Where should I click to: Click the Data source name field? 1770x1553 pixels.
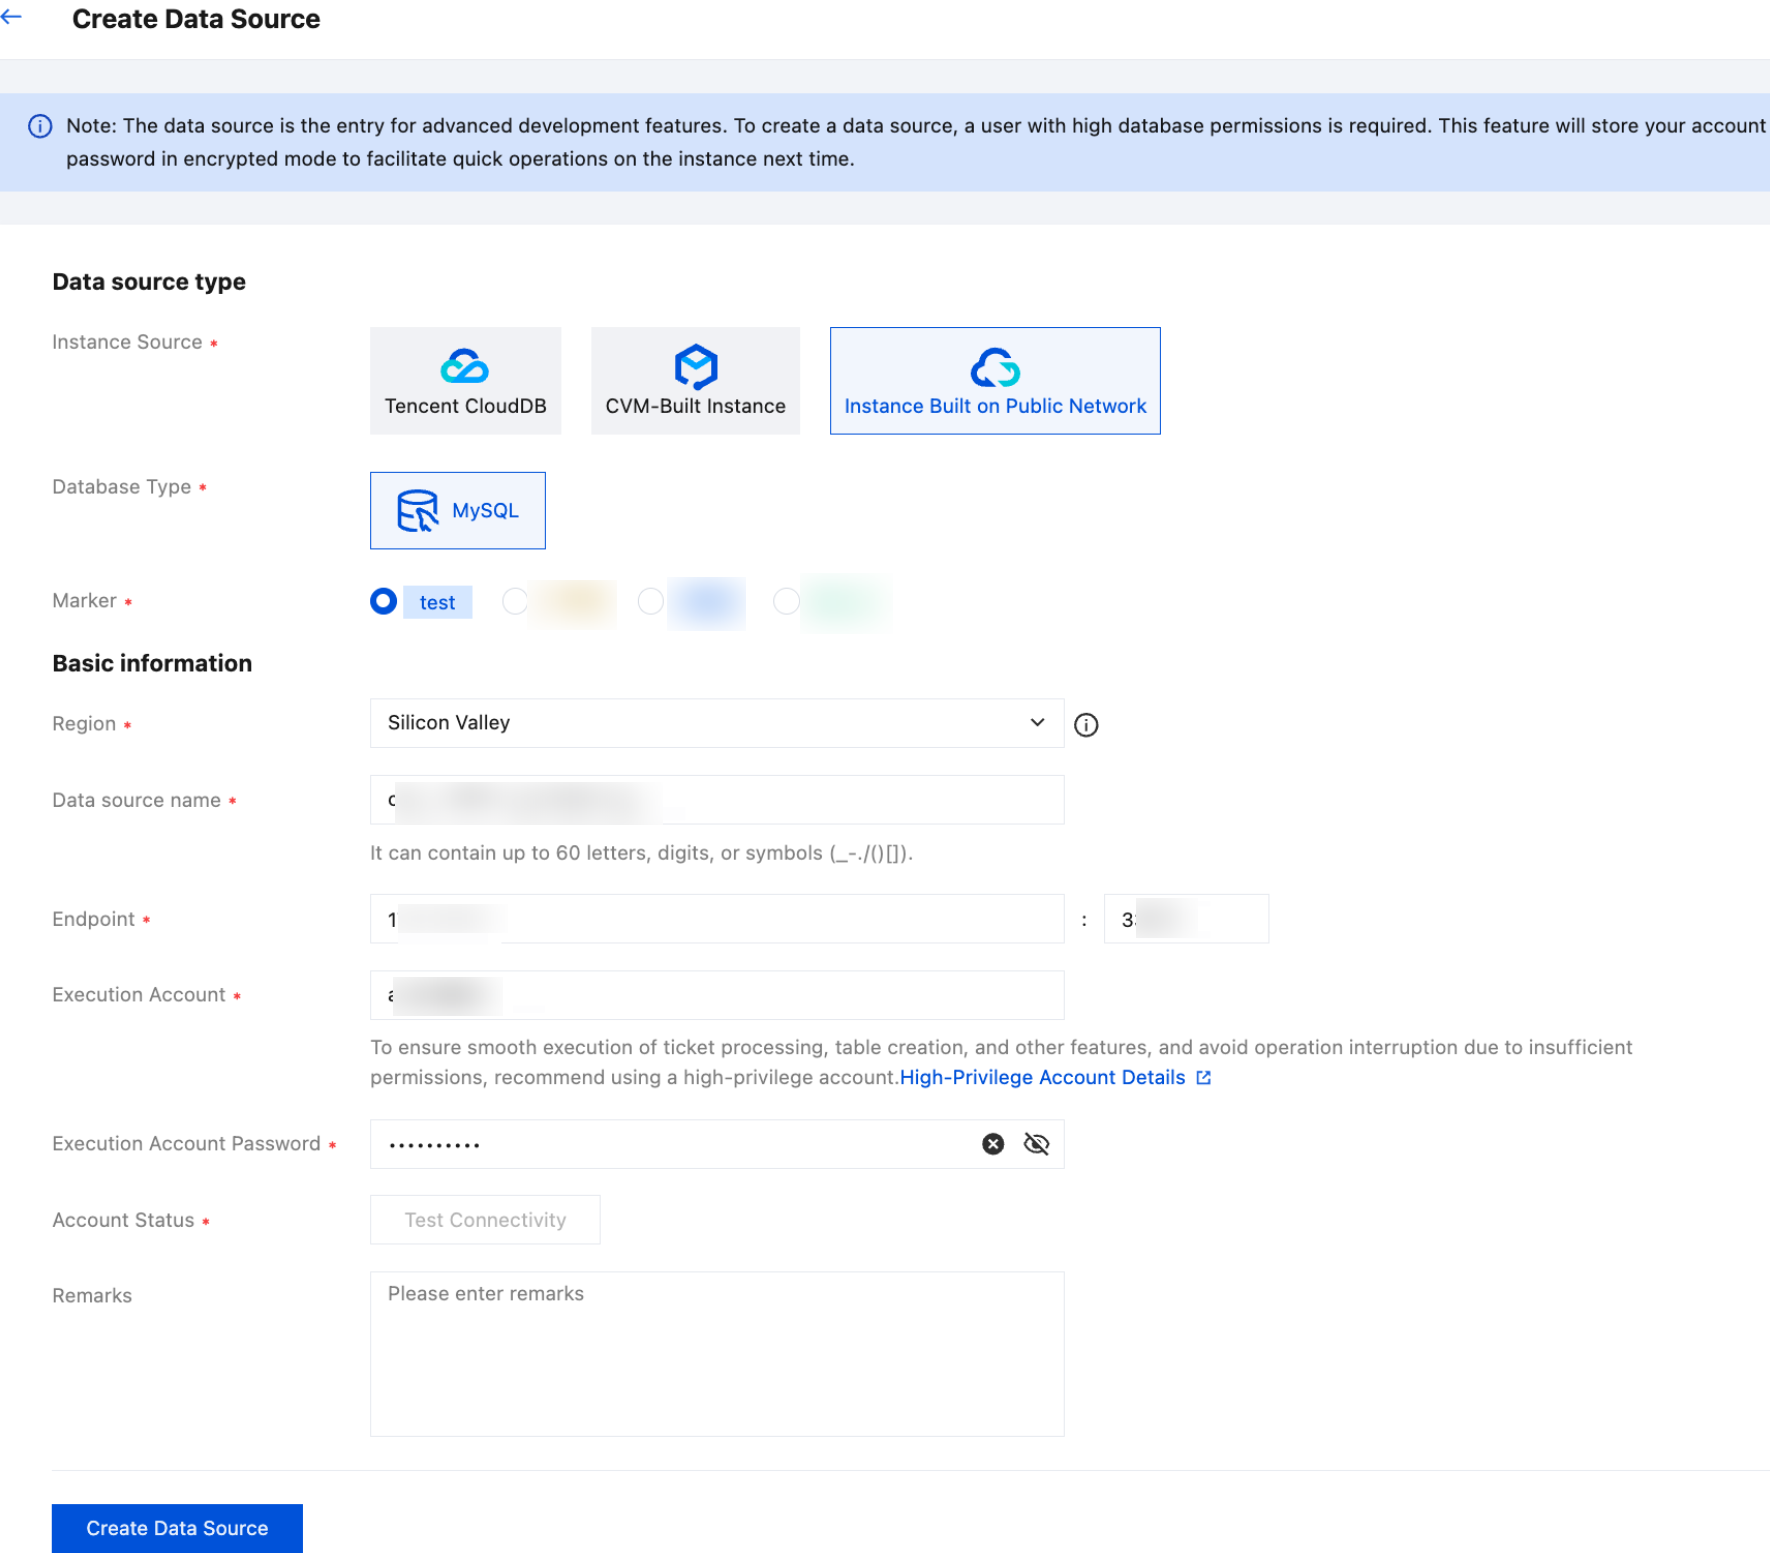tap(717, 800)
